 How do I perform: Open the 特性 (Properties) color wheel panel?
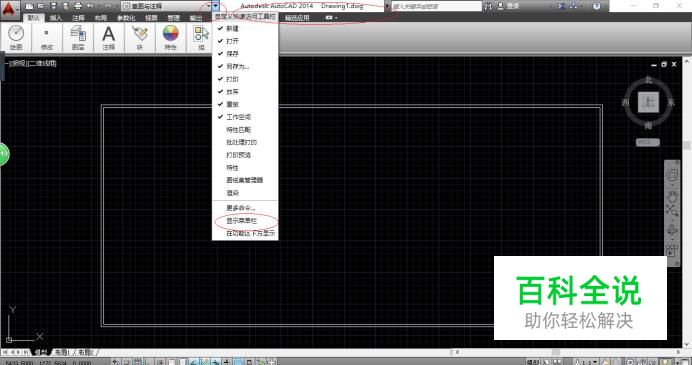(170, 38)
